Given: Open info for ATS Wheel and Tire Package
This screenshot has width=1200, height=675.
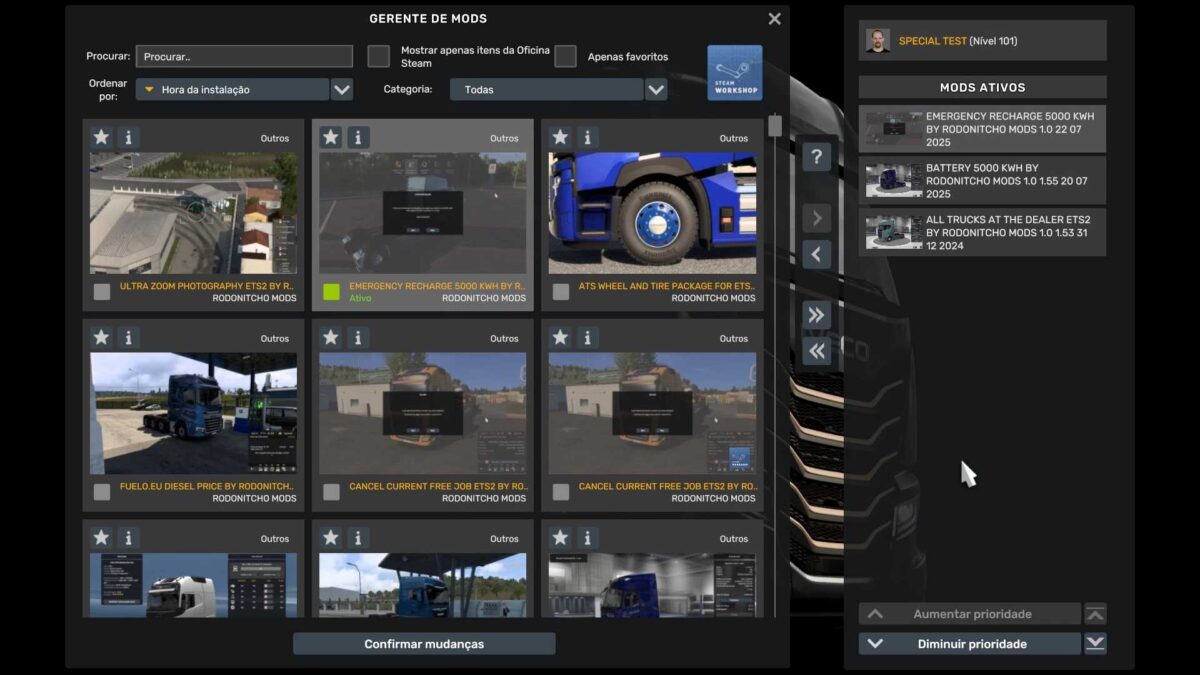Looking at the screenshot, I should (x=587, y=138).
